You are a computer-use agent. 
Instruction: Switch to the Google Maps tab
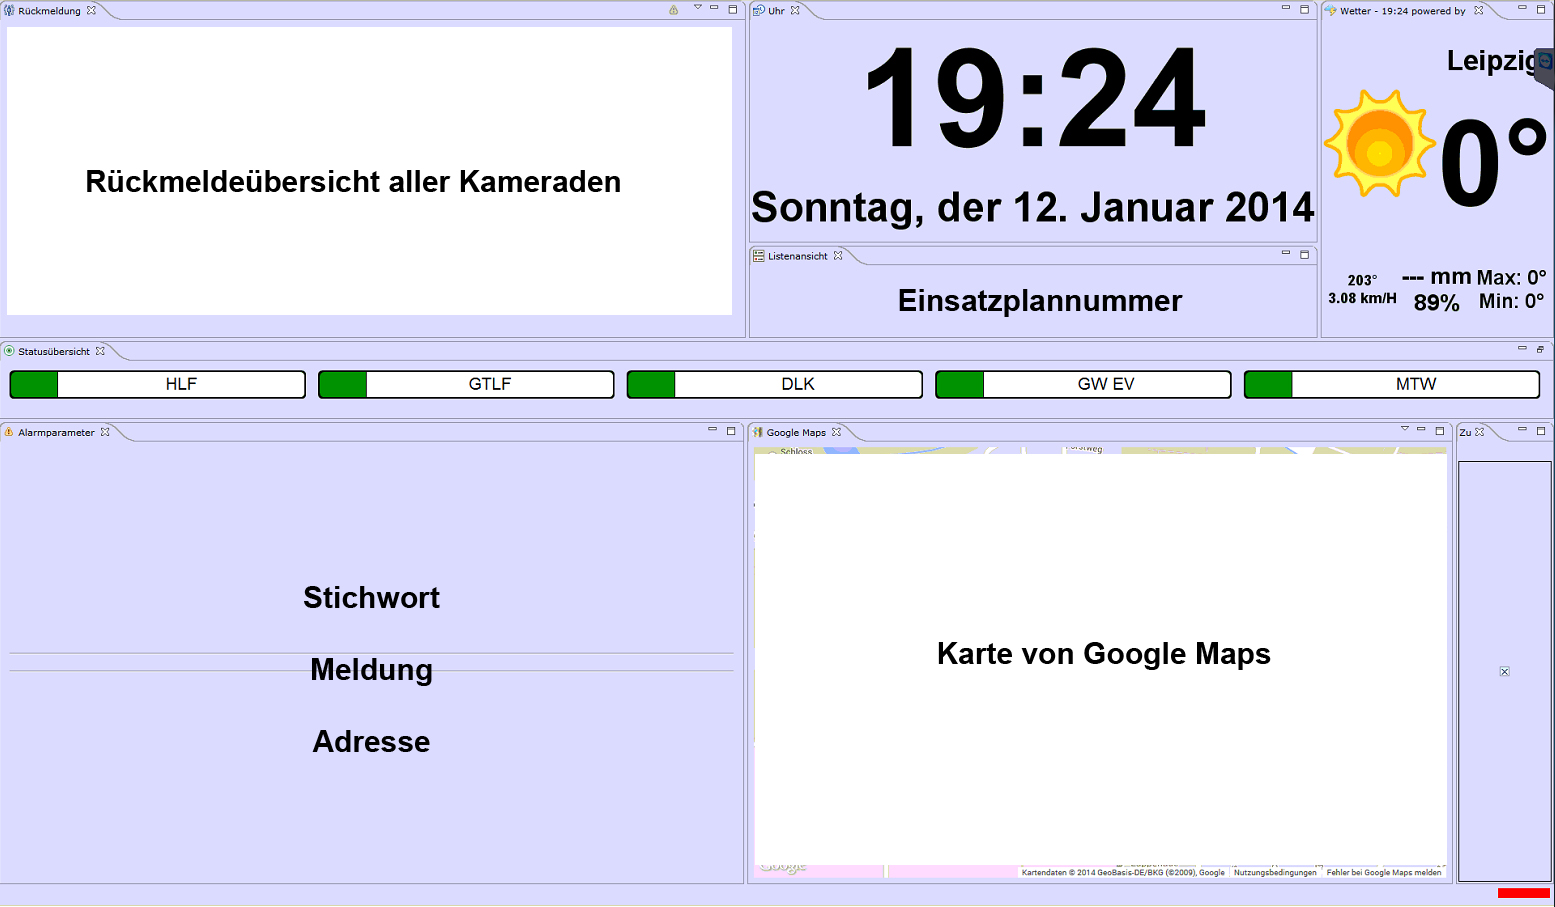tap(796, 432)
